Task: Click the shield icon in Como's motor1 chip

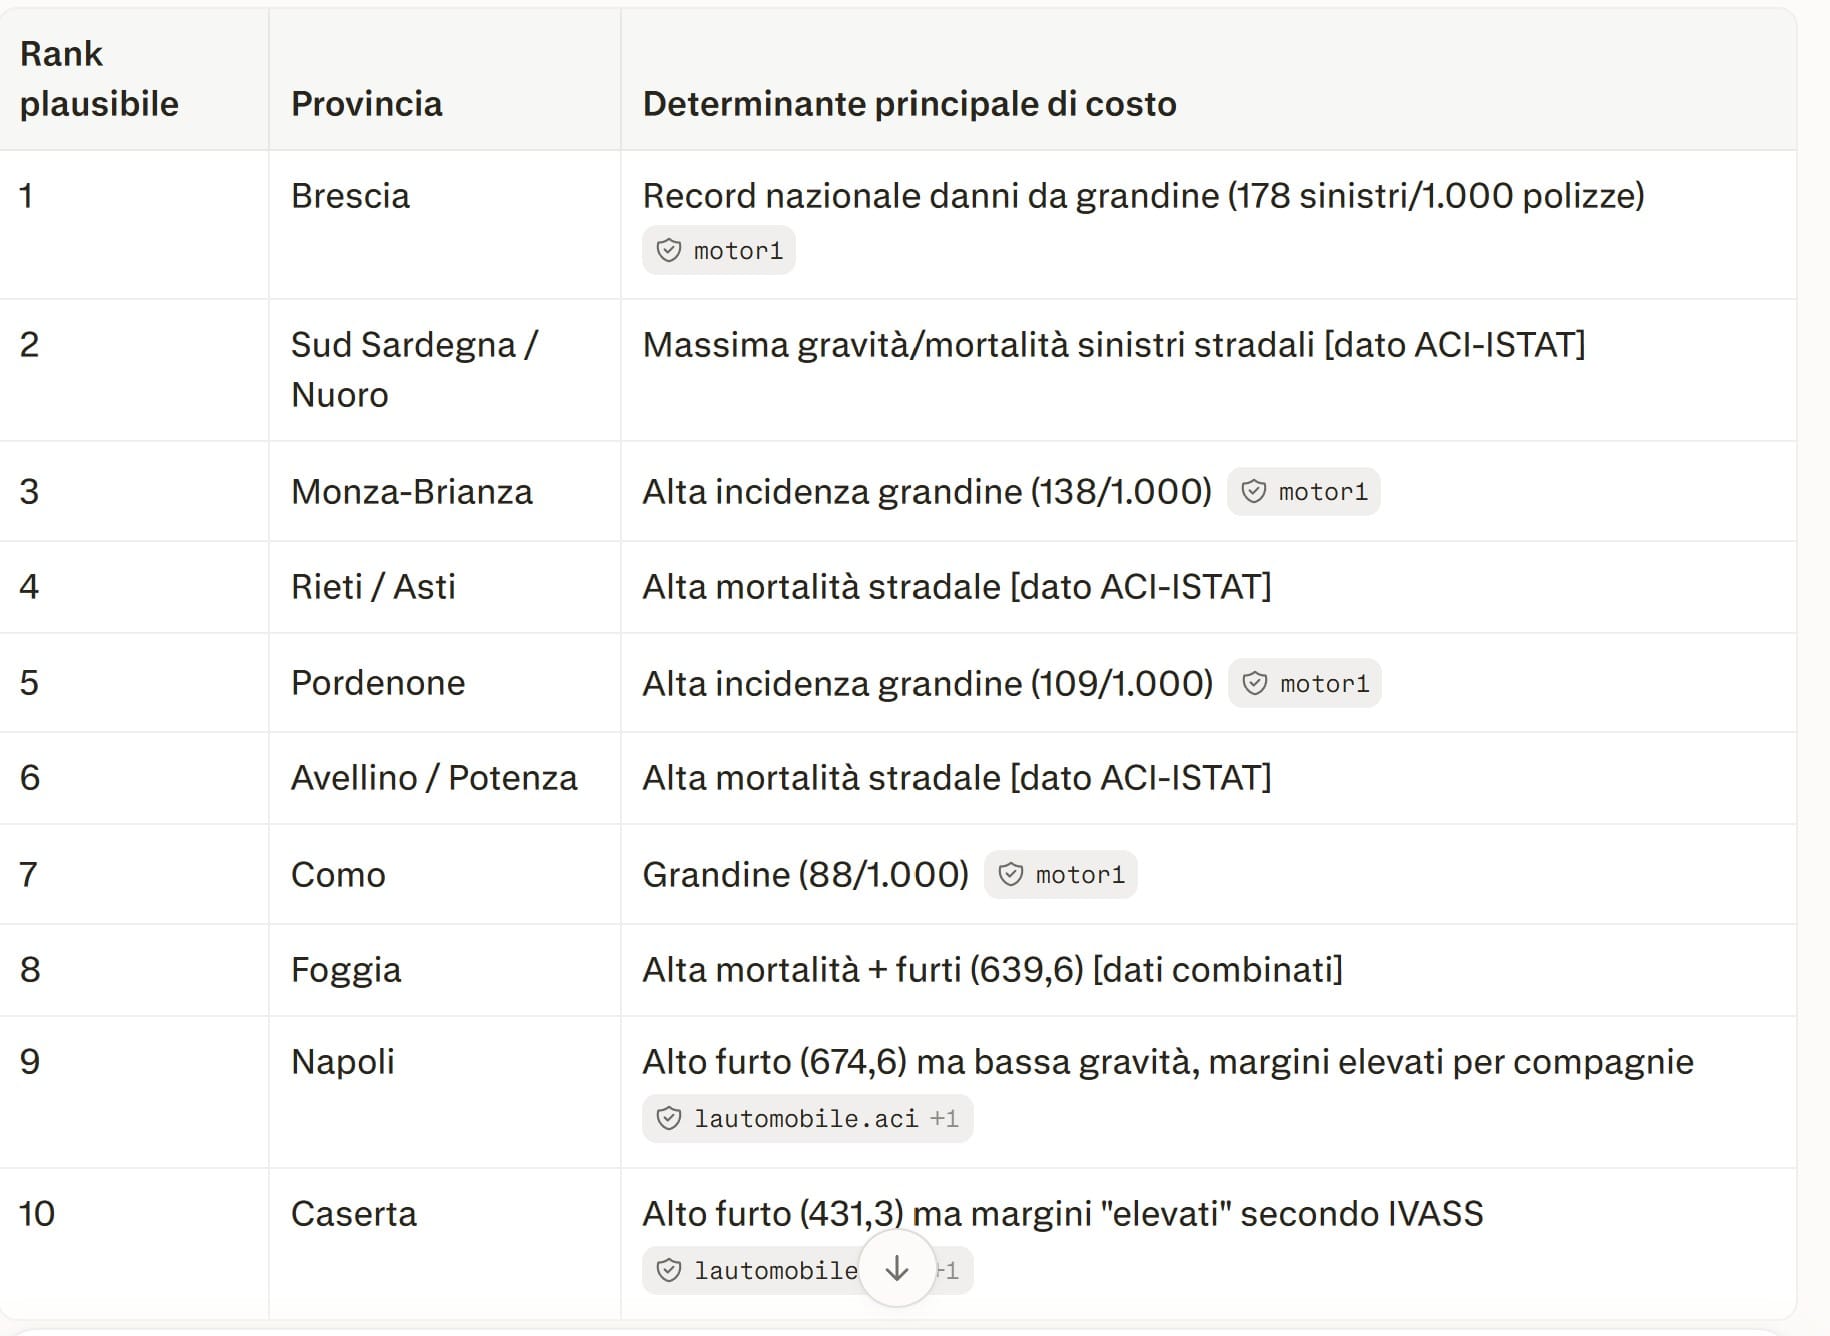Action: click(x=1011, y=875)
